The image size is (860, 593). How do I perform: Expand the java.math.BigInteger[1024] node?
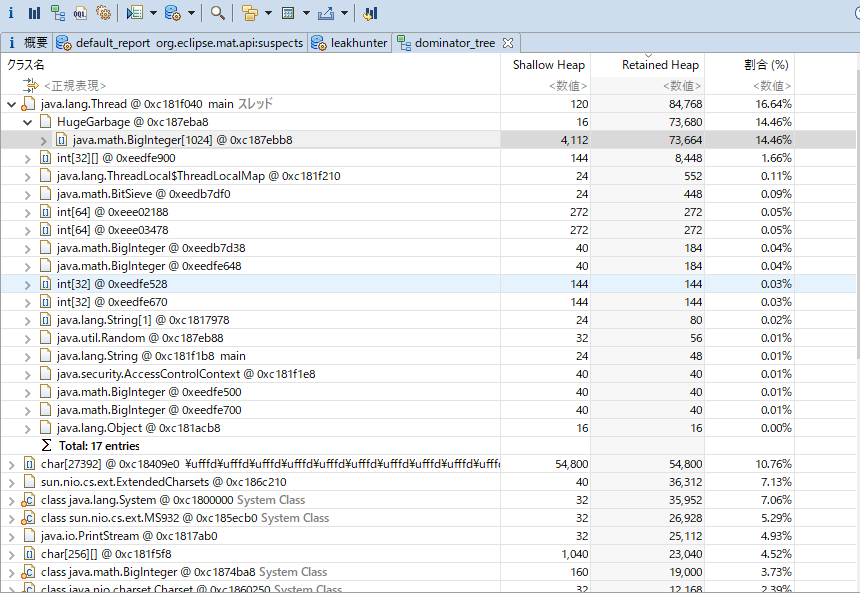pos(43,140)
